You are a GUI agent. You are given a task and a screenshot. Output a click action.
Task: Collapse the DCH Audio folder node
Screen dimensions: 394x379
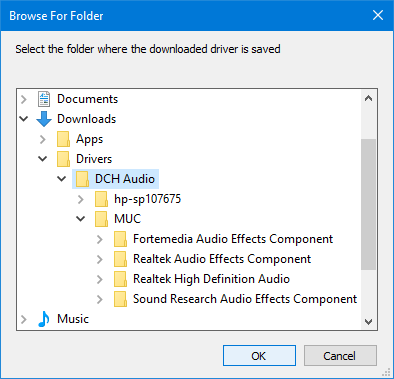[62, 179]
